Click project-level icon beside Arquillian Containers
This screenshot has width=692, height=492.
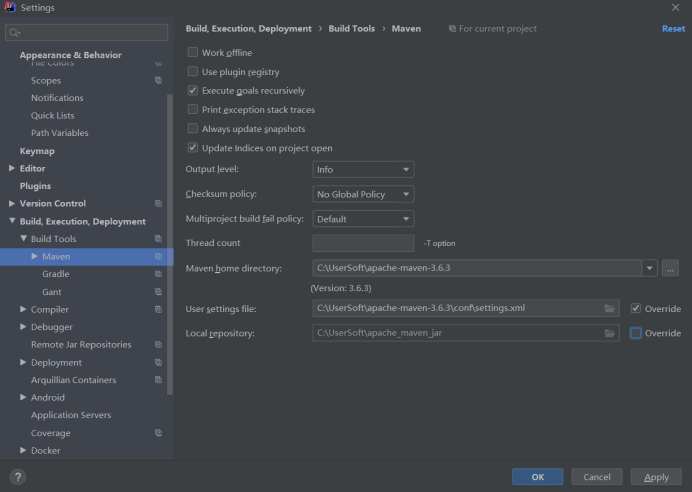158,379
